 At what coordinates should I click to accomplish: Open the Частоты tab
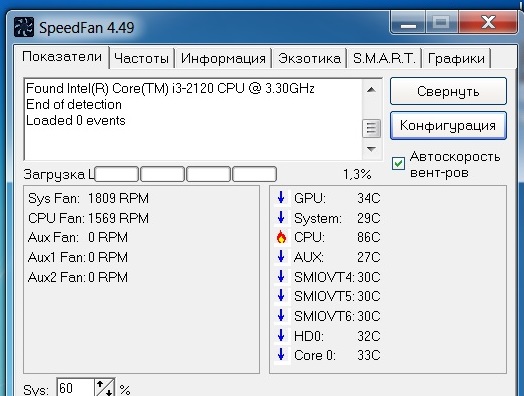141,58
